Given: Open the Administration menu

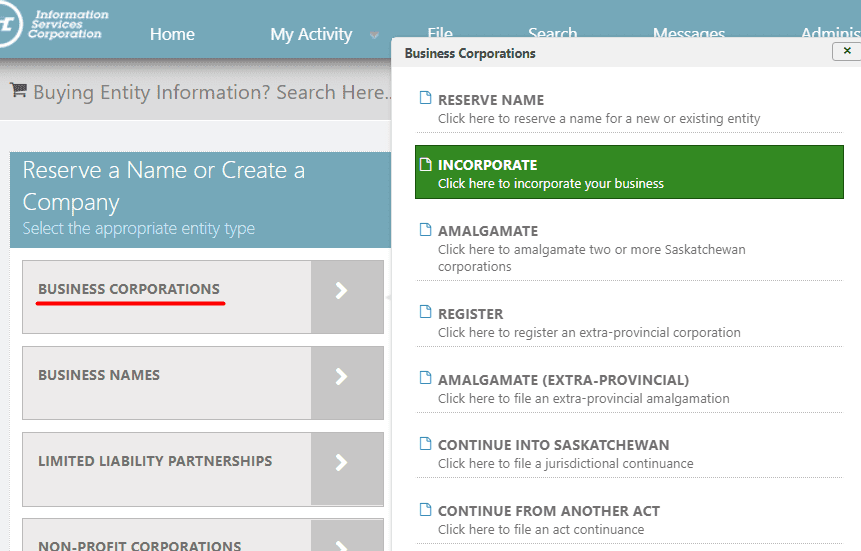Looking at the screenshot, I should tap(830, 32).
